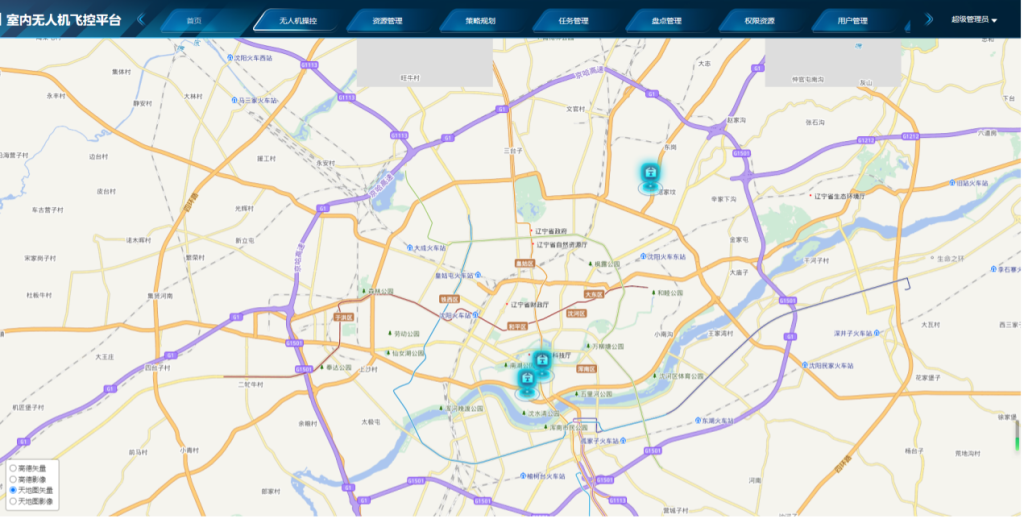Click the 沈阳火车东站 station icon
The width and height of the screenshot is (1024, 519).
pos(644,256)
